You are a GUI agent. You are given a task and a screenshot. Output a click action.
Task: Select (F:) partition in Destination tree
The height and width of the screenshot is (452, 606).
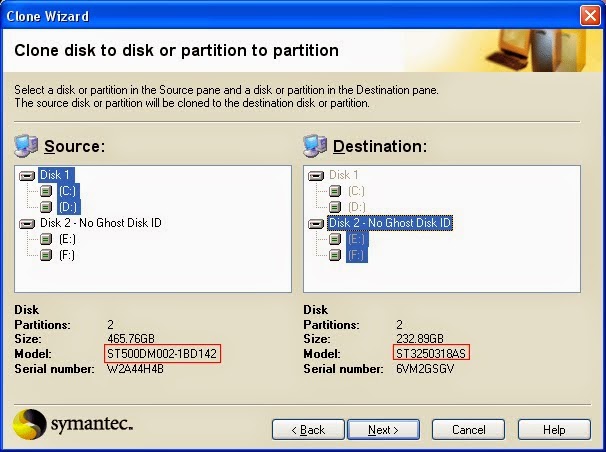357,255
